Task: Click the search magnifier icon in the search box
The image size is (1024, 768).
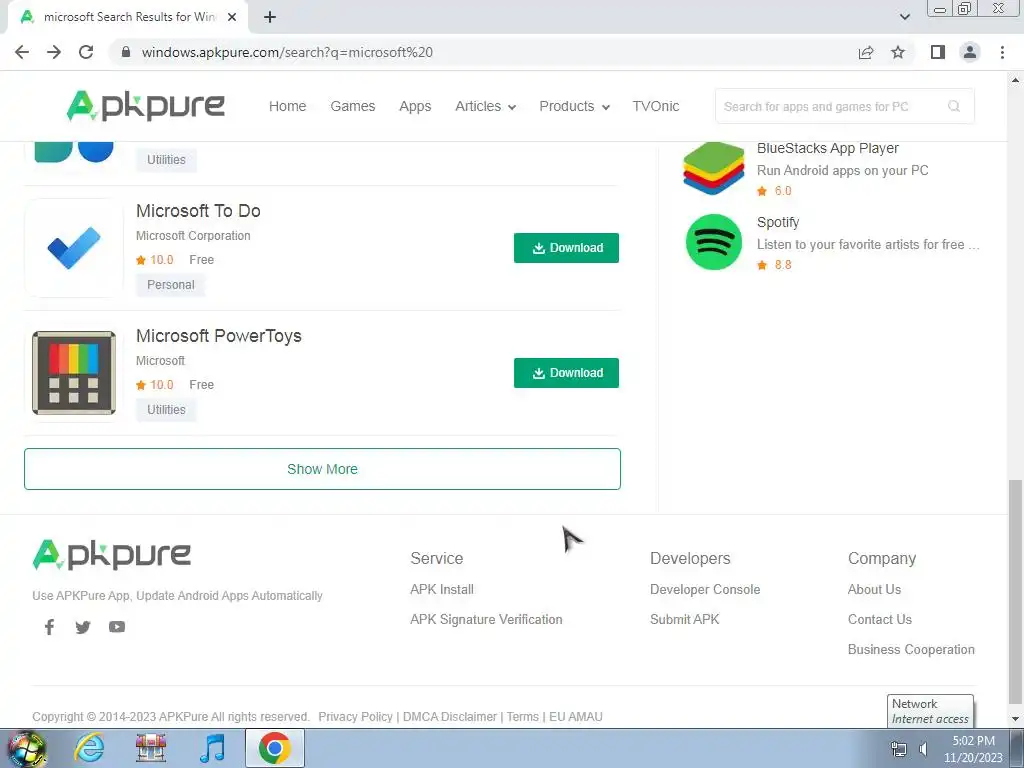Action: tap(954, 106)
